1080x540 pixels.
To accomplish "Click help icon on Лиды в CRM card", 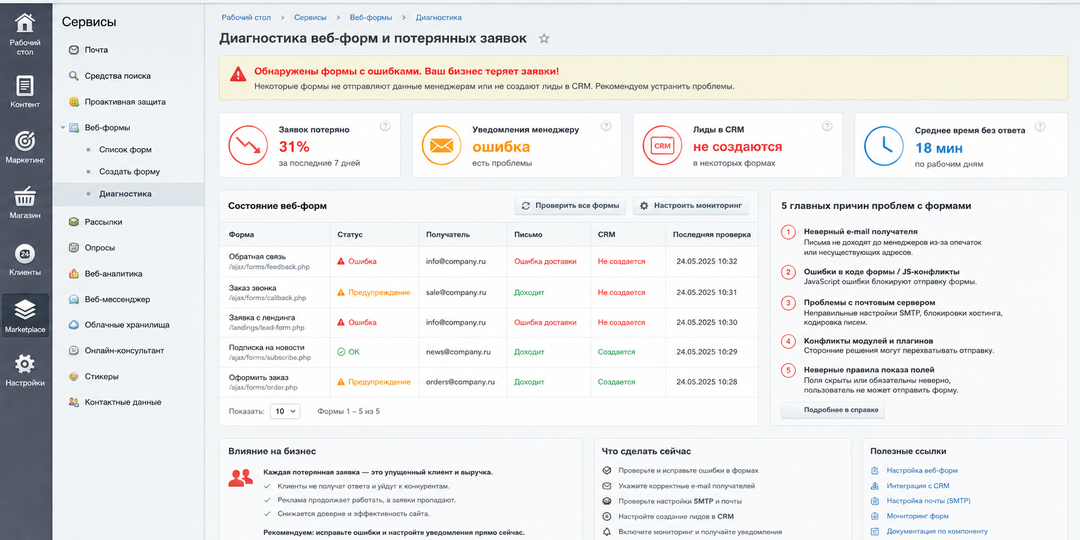I will coord(827,126).
